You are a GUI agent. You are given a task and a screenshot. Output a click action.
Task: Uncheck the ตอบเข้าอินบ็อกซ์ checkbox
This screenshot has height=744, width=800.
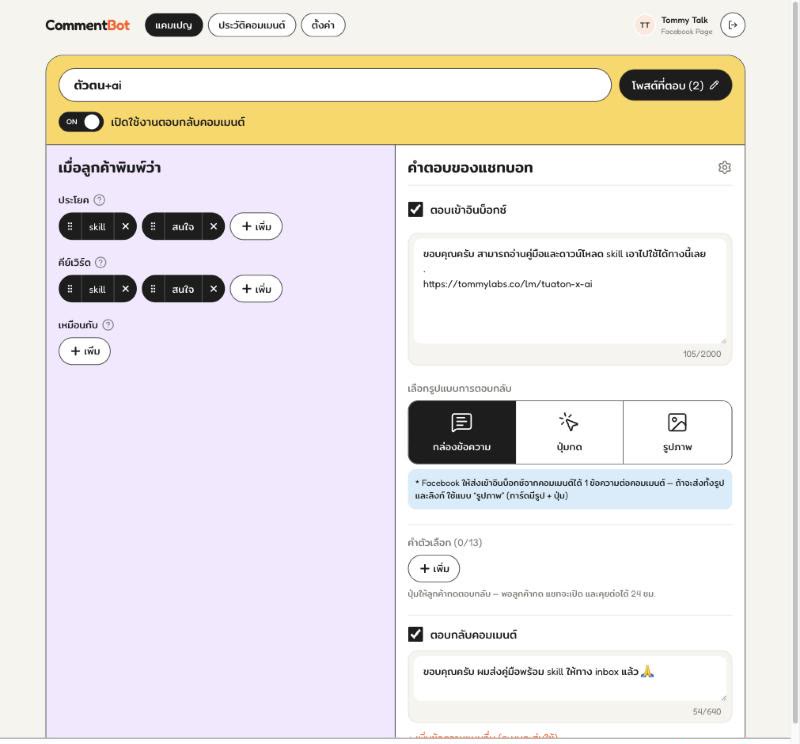click(x=415, y=210)
